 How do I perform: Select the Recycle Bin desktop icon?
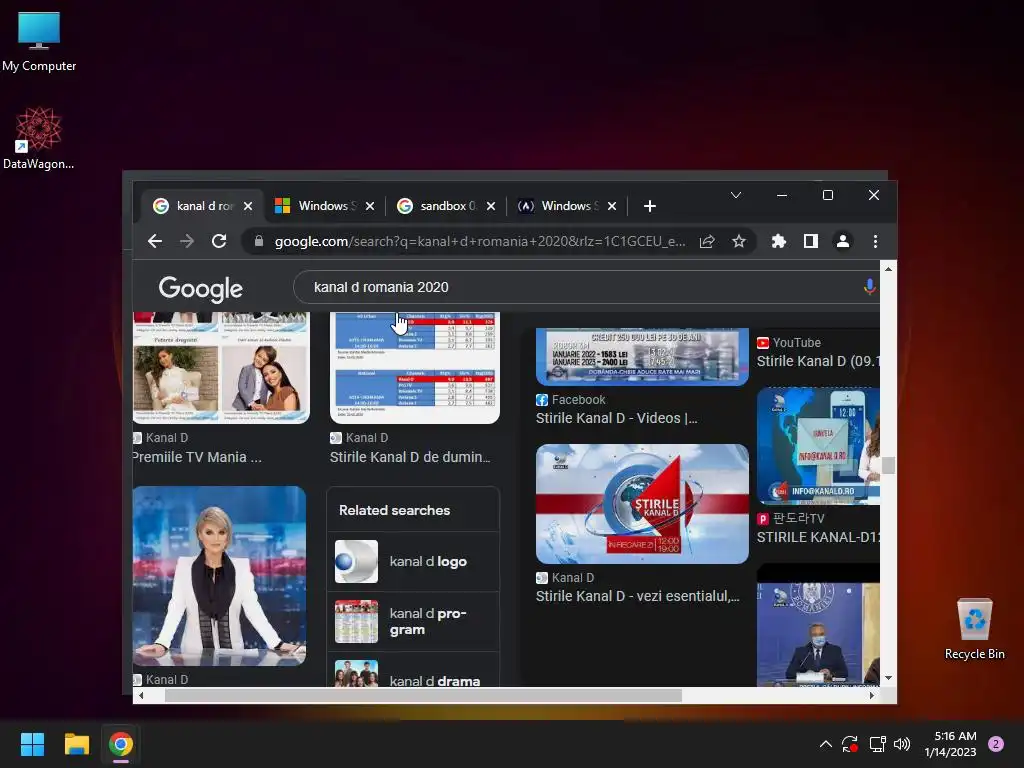coord(974,628)
